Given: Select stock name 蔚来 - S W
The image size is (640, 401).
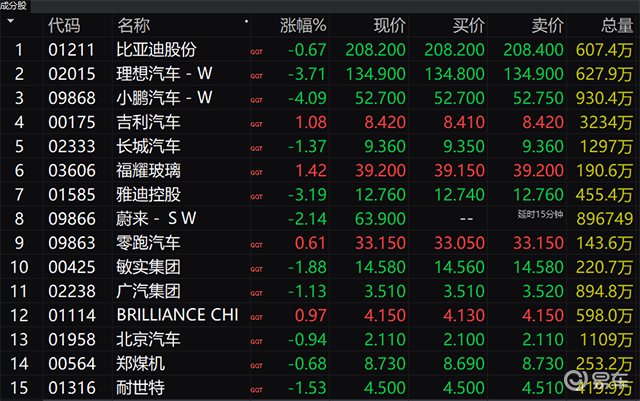Looking at the screenshot, I should [156, 218].
